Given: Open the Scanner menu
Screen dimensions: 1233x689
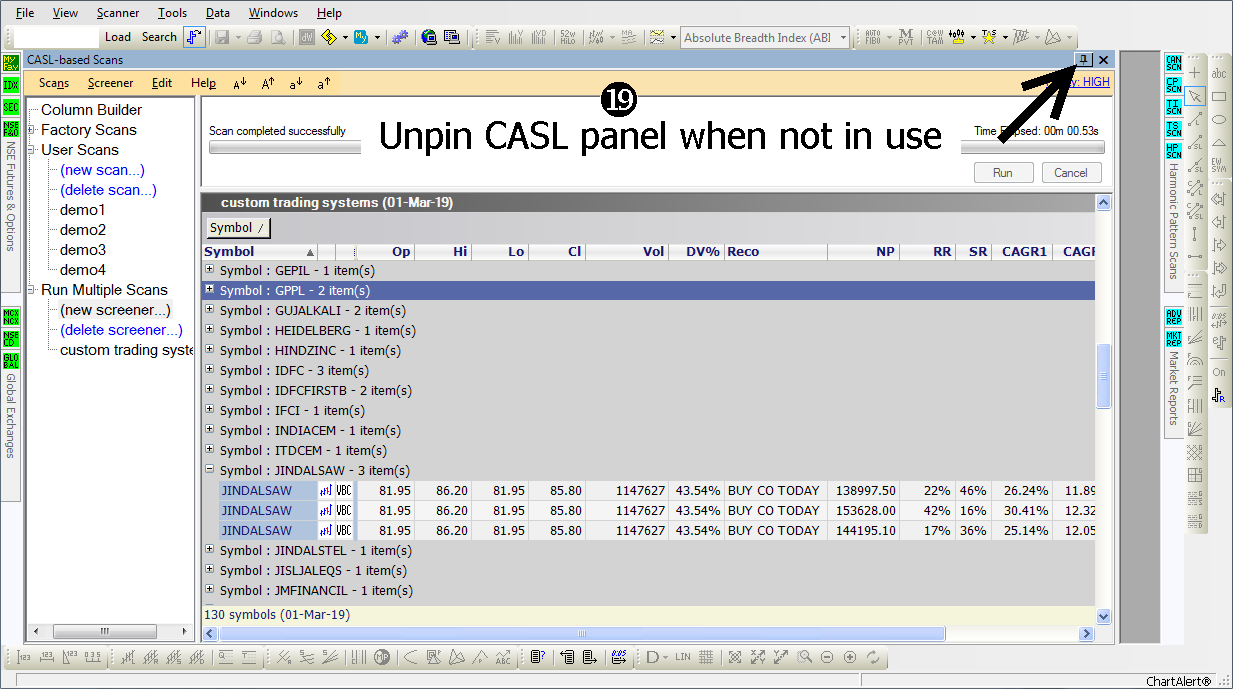Looking at the screenshot, I should [118, 13].
